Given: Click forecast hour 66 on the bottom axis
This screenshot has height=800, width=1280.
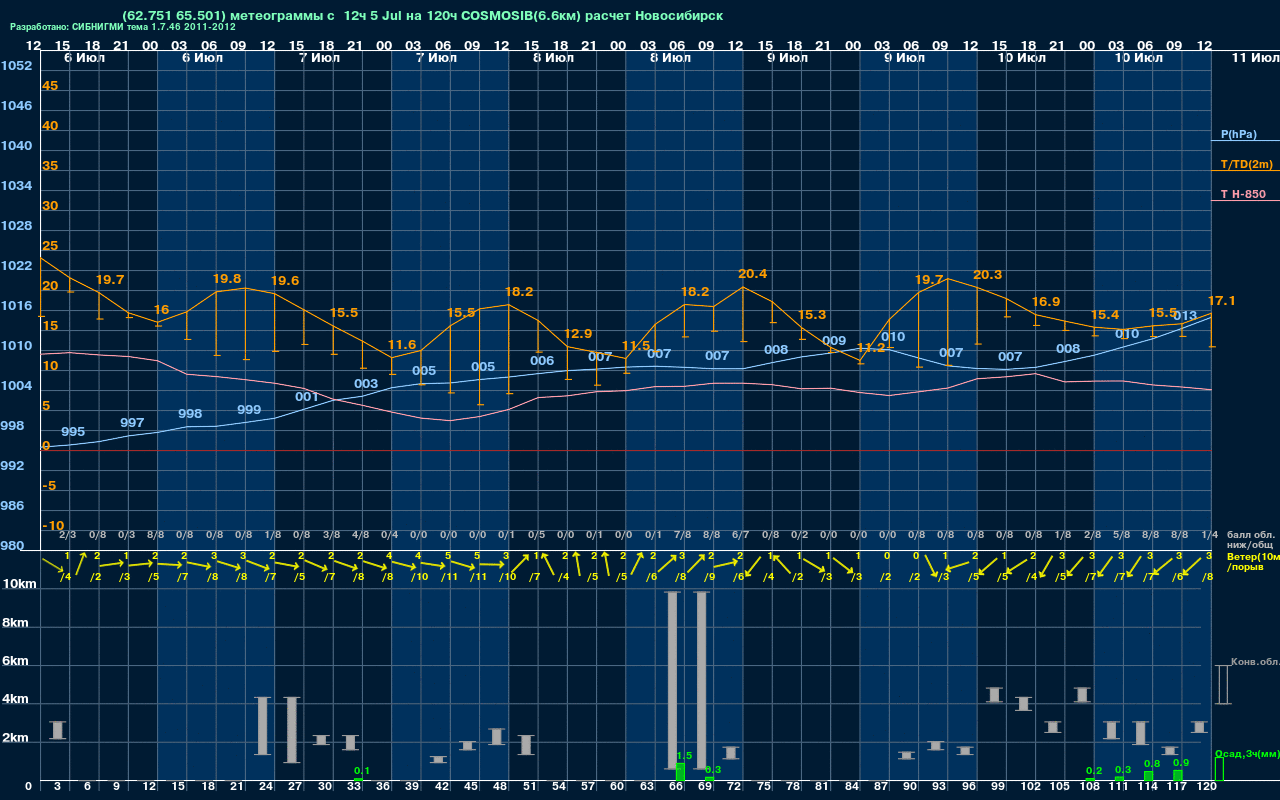Looking at the screenshot, I should (x=675, y=787).
